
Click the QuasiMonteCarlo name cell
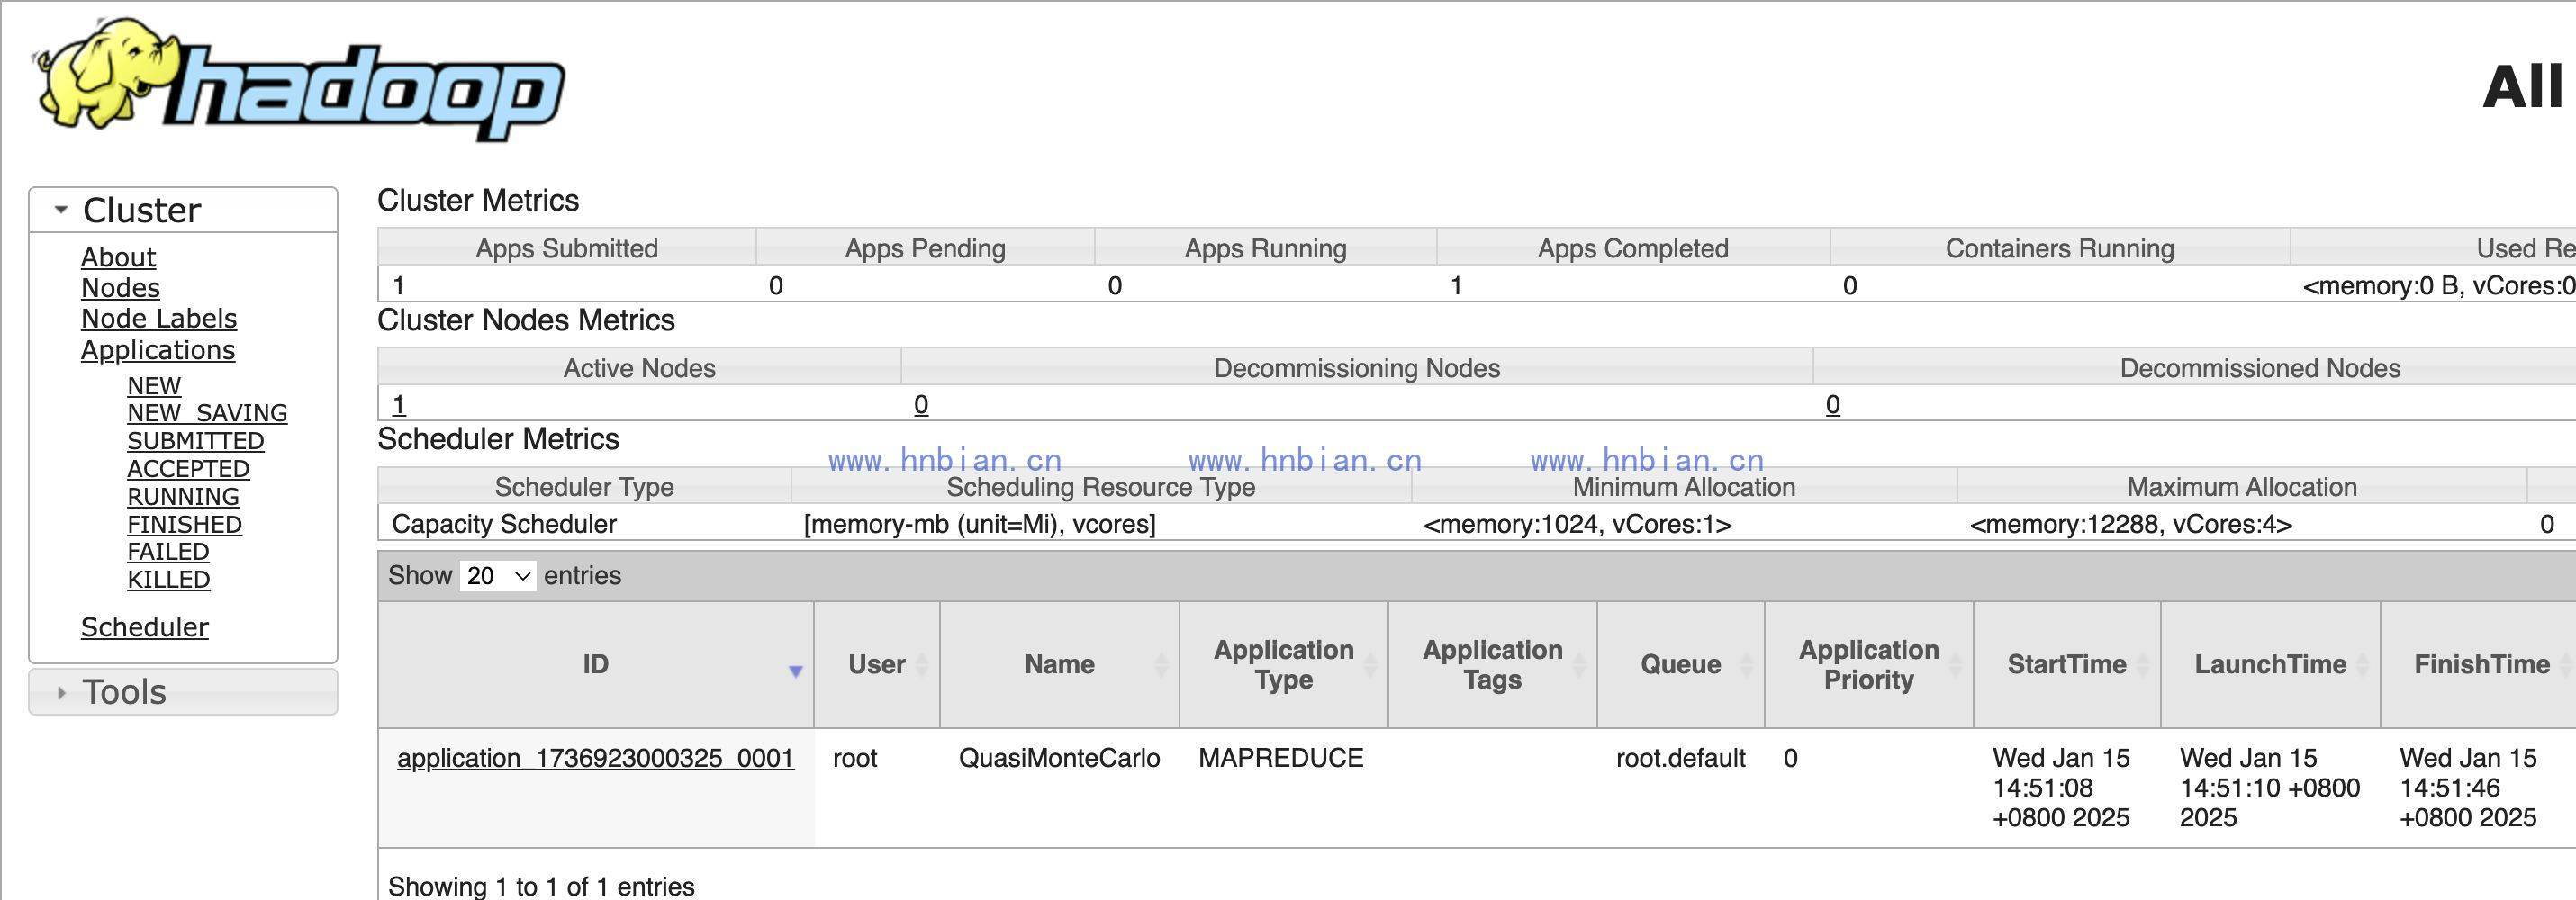point(1060,758)
